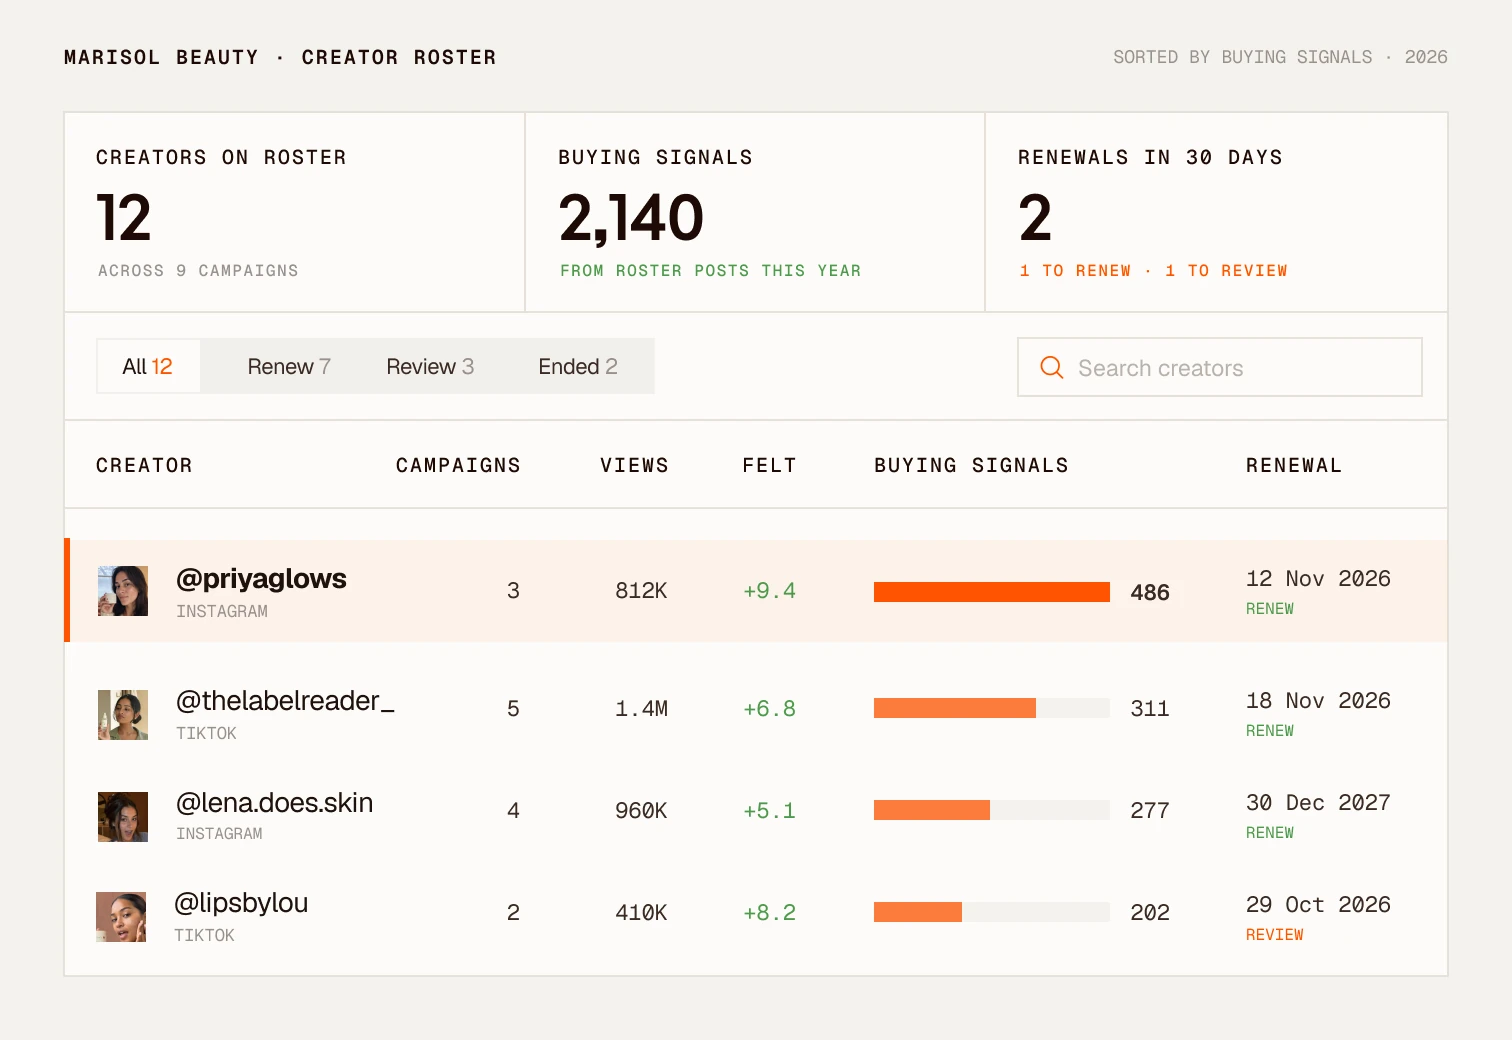Sort by the FELT column header
Image resolution: width=1512 pixels, height=1040 pixels.
click(769, 465)
